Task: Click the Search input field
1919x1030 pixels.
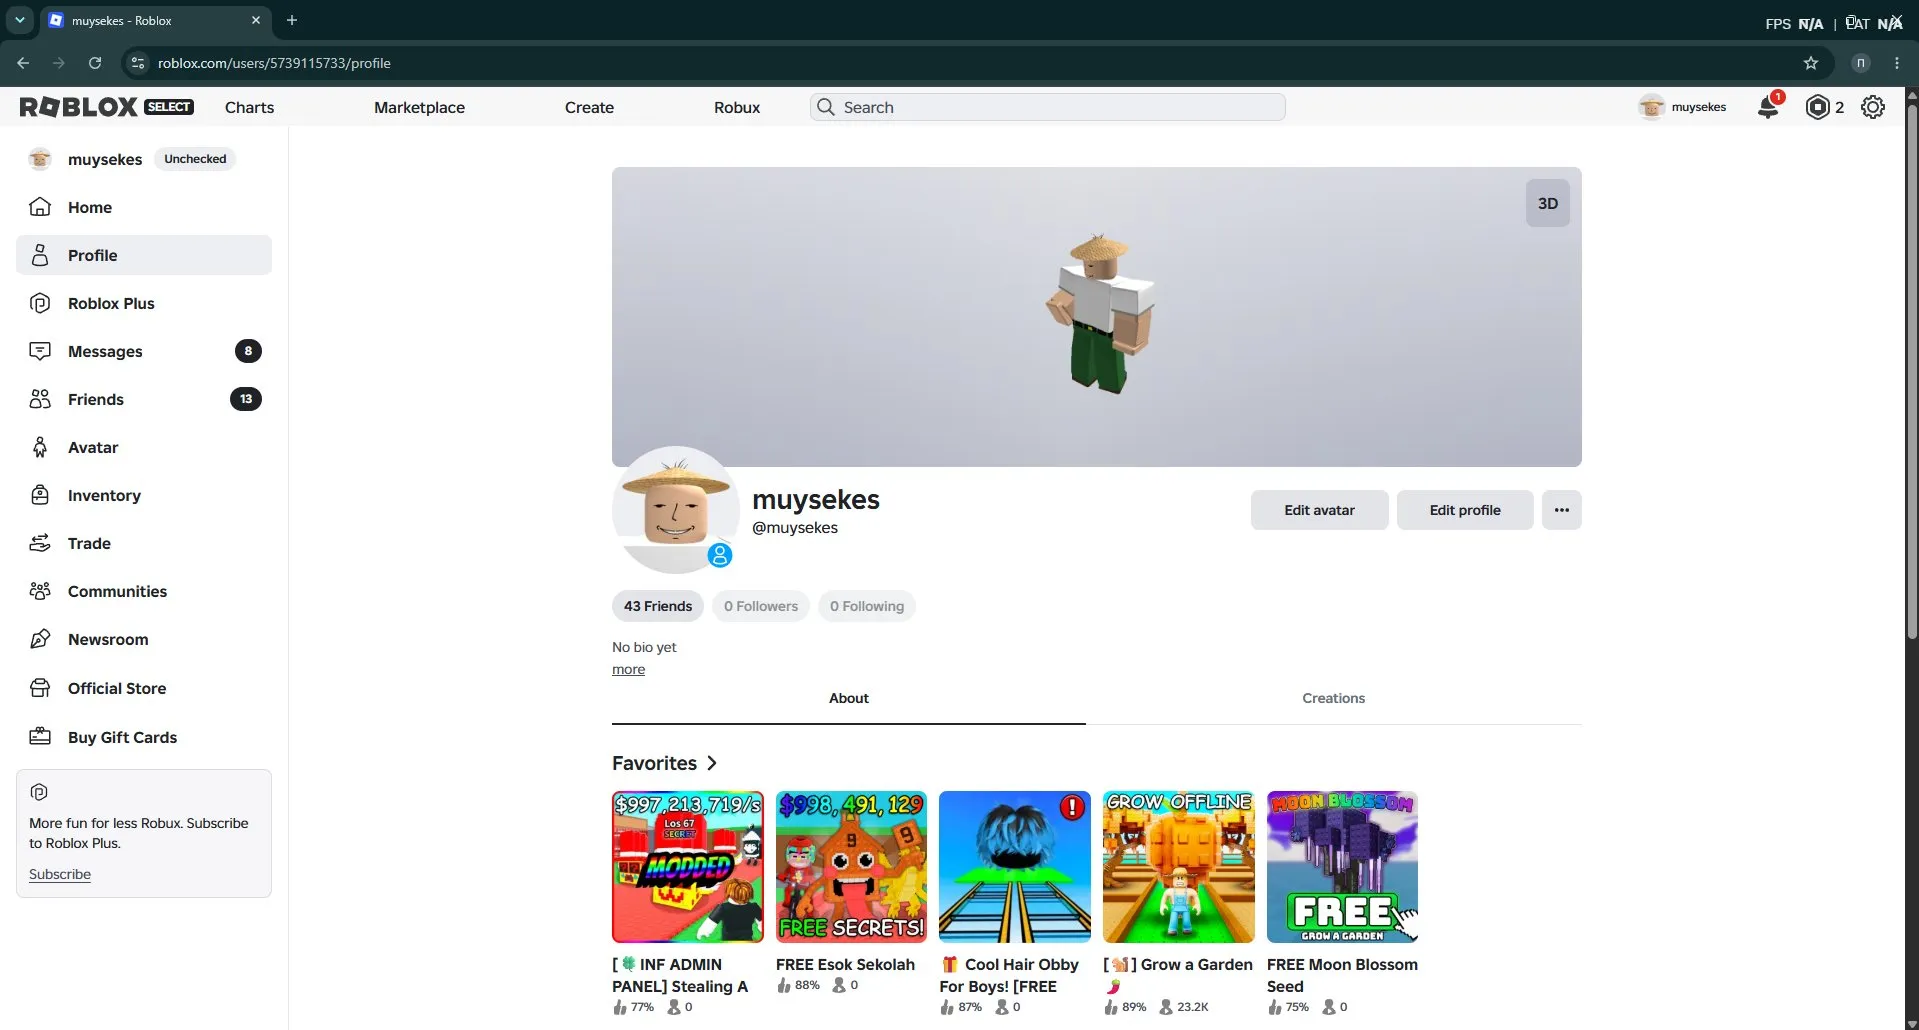Action: 1047,107
